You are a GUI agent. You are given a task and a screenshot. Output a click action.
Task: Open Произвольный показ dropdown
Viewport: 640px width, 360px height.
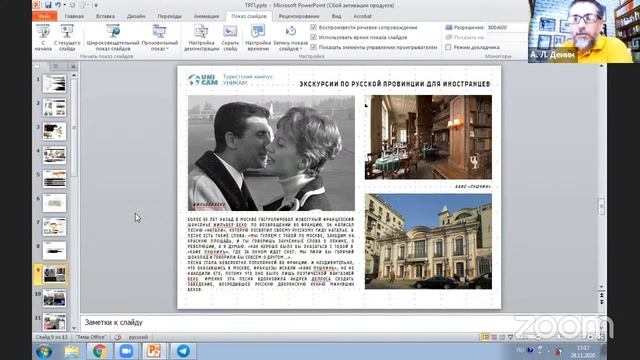tap(160, 38)
